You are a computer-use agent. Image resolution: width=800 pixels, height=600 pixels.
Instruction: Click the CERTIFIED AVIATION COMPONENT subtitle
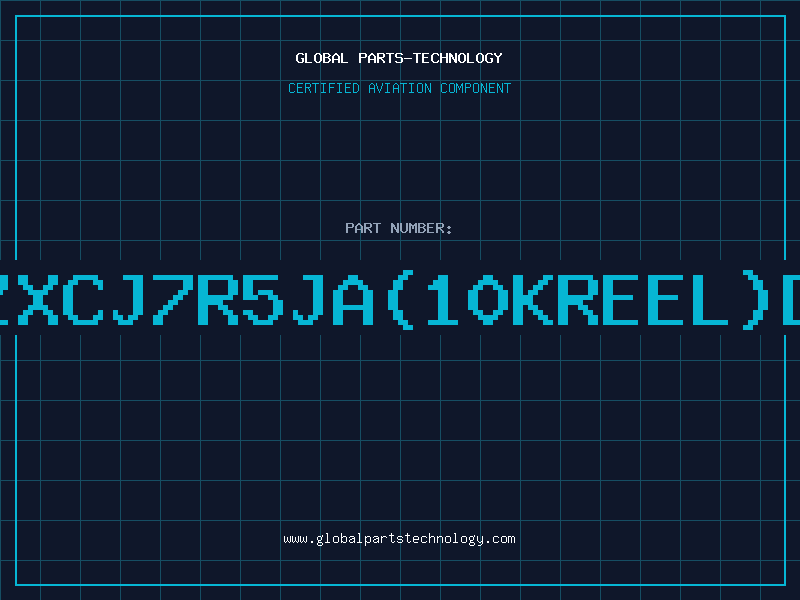point(399,88)
